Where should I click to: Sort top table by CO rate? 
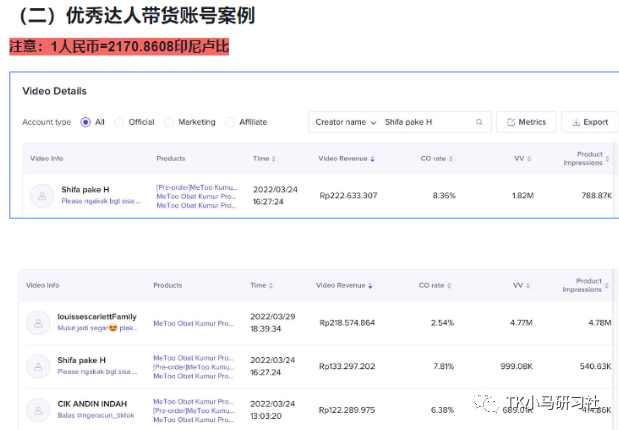(x=450, y=159)
